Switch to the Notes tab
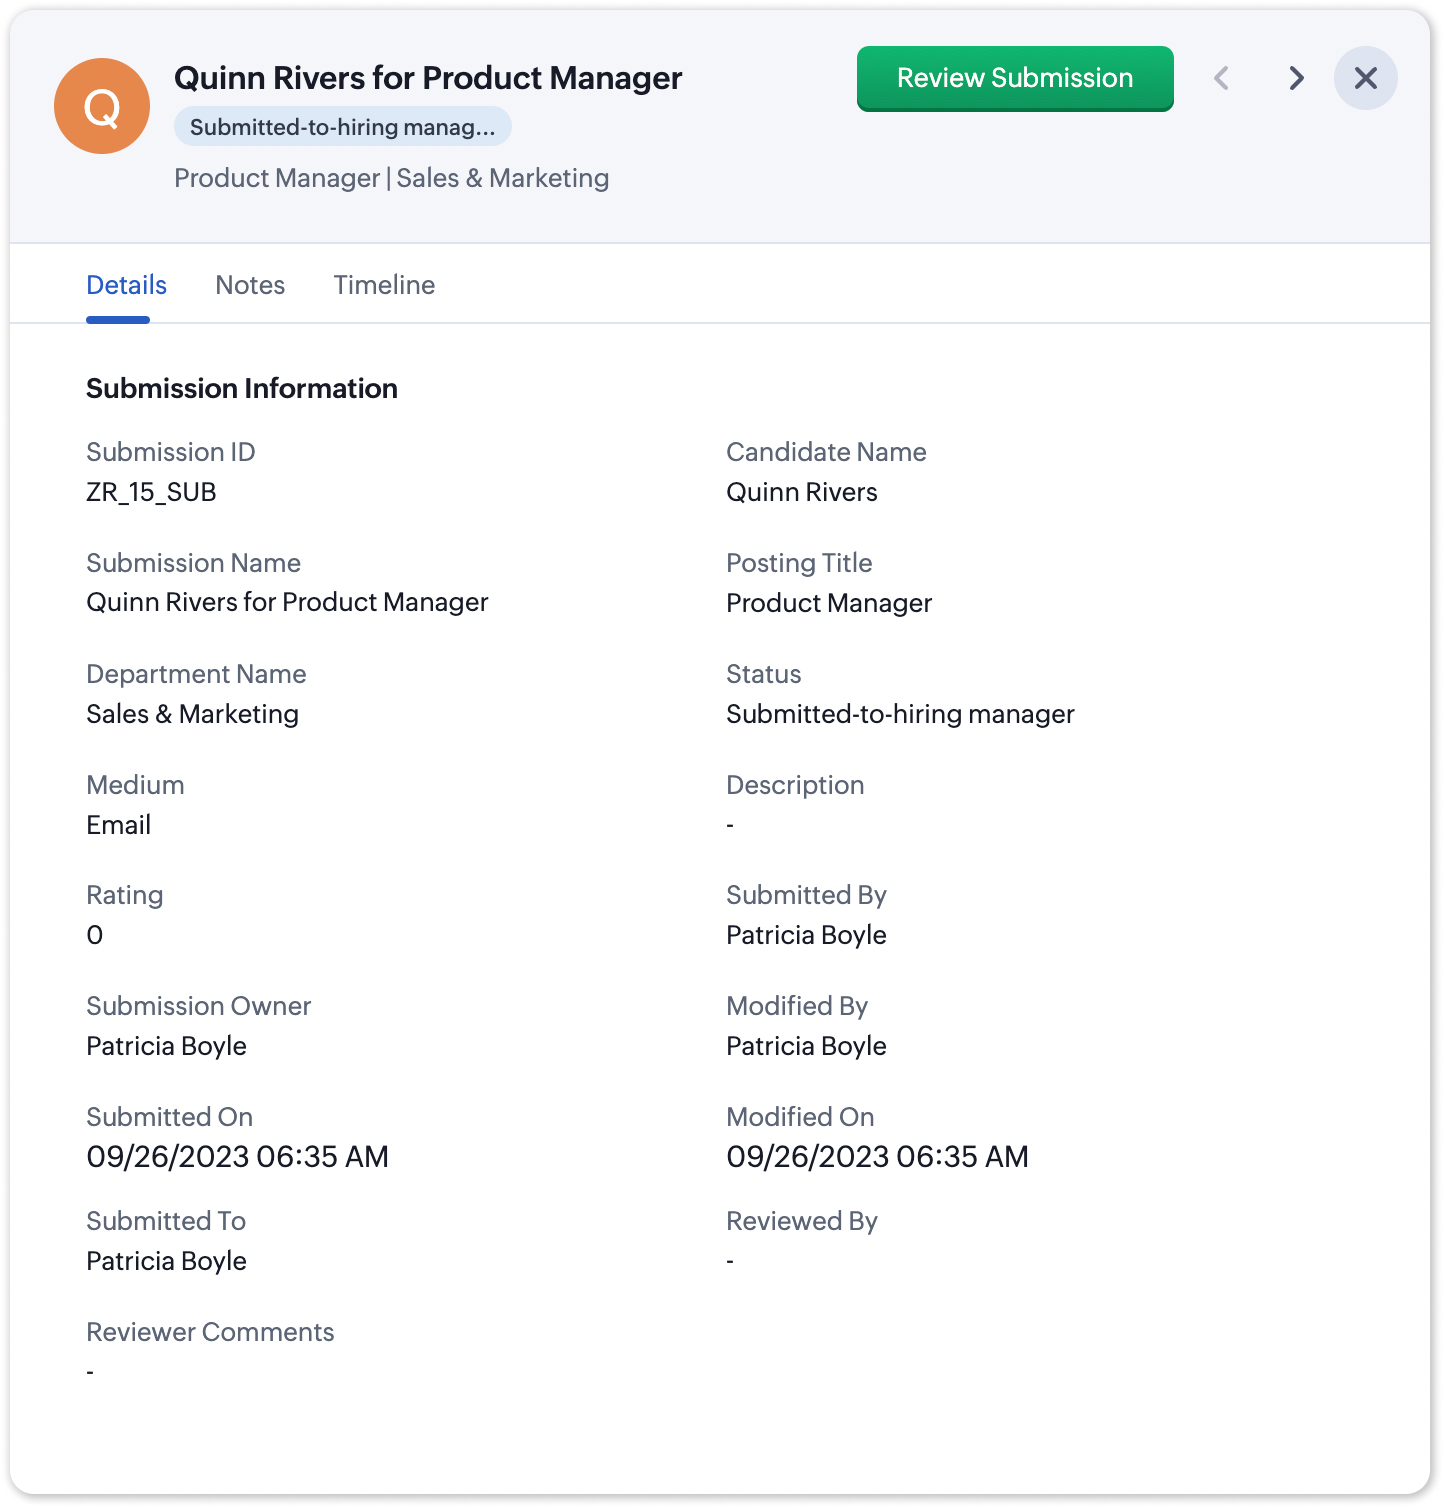The image size is (1444, 1508). [250, 285]
